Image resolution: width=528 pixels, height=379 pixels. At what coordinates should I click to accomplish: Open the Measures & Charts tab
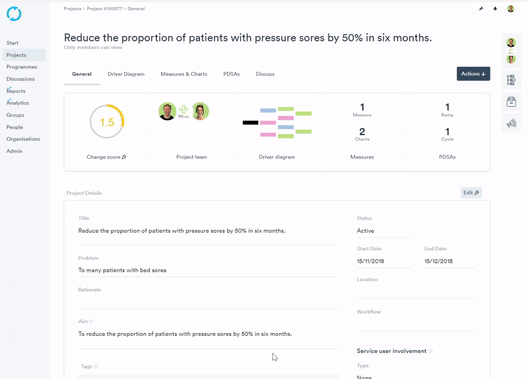pos(184,74)
